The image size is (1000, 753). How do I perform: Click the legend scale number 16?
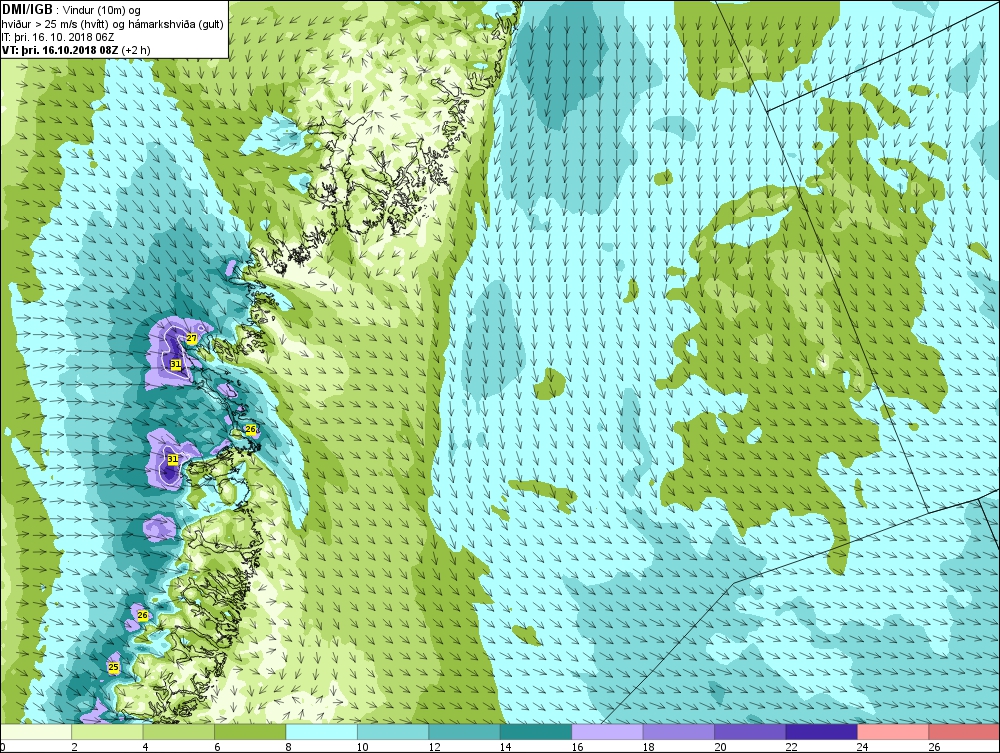(x=577, y=747)
